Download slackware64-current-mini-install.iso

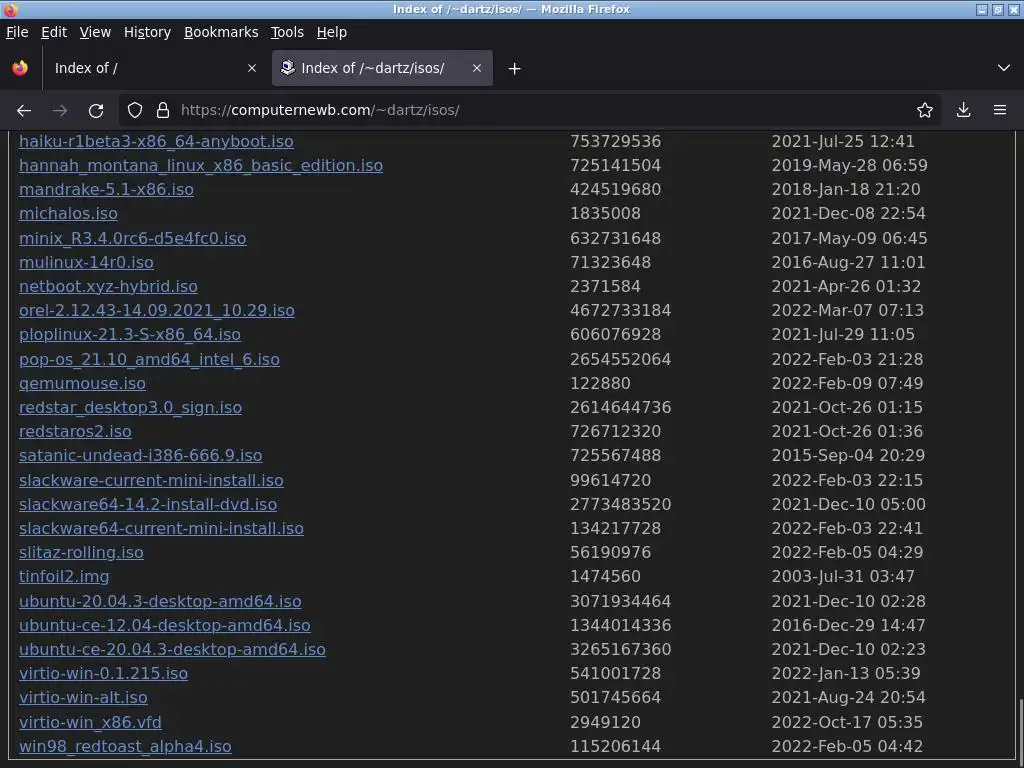(161, 529)
